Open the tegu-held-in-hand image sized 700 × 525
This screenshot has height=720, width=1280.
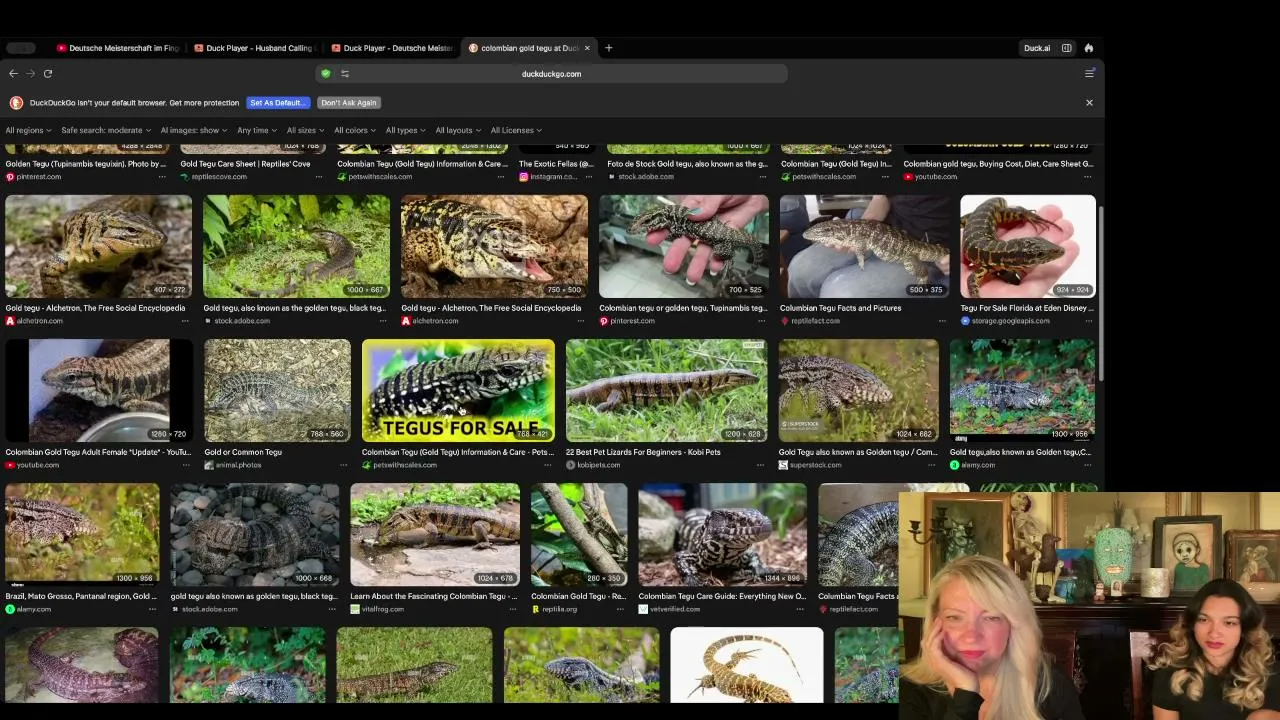tap(684, 246)
